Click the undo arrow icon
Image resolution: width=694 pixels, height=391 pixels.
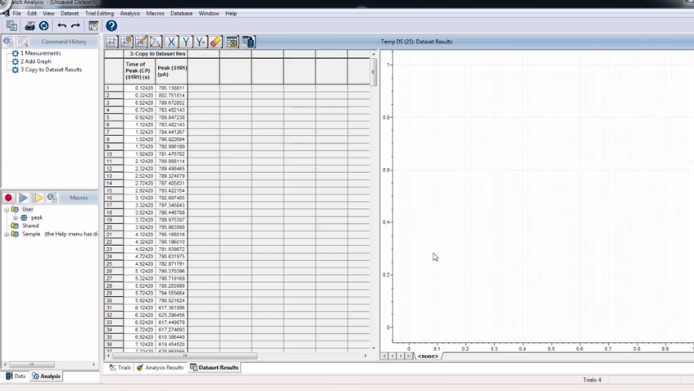tap(62, 26)
